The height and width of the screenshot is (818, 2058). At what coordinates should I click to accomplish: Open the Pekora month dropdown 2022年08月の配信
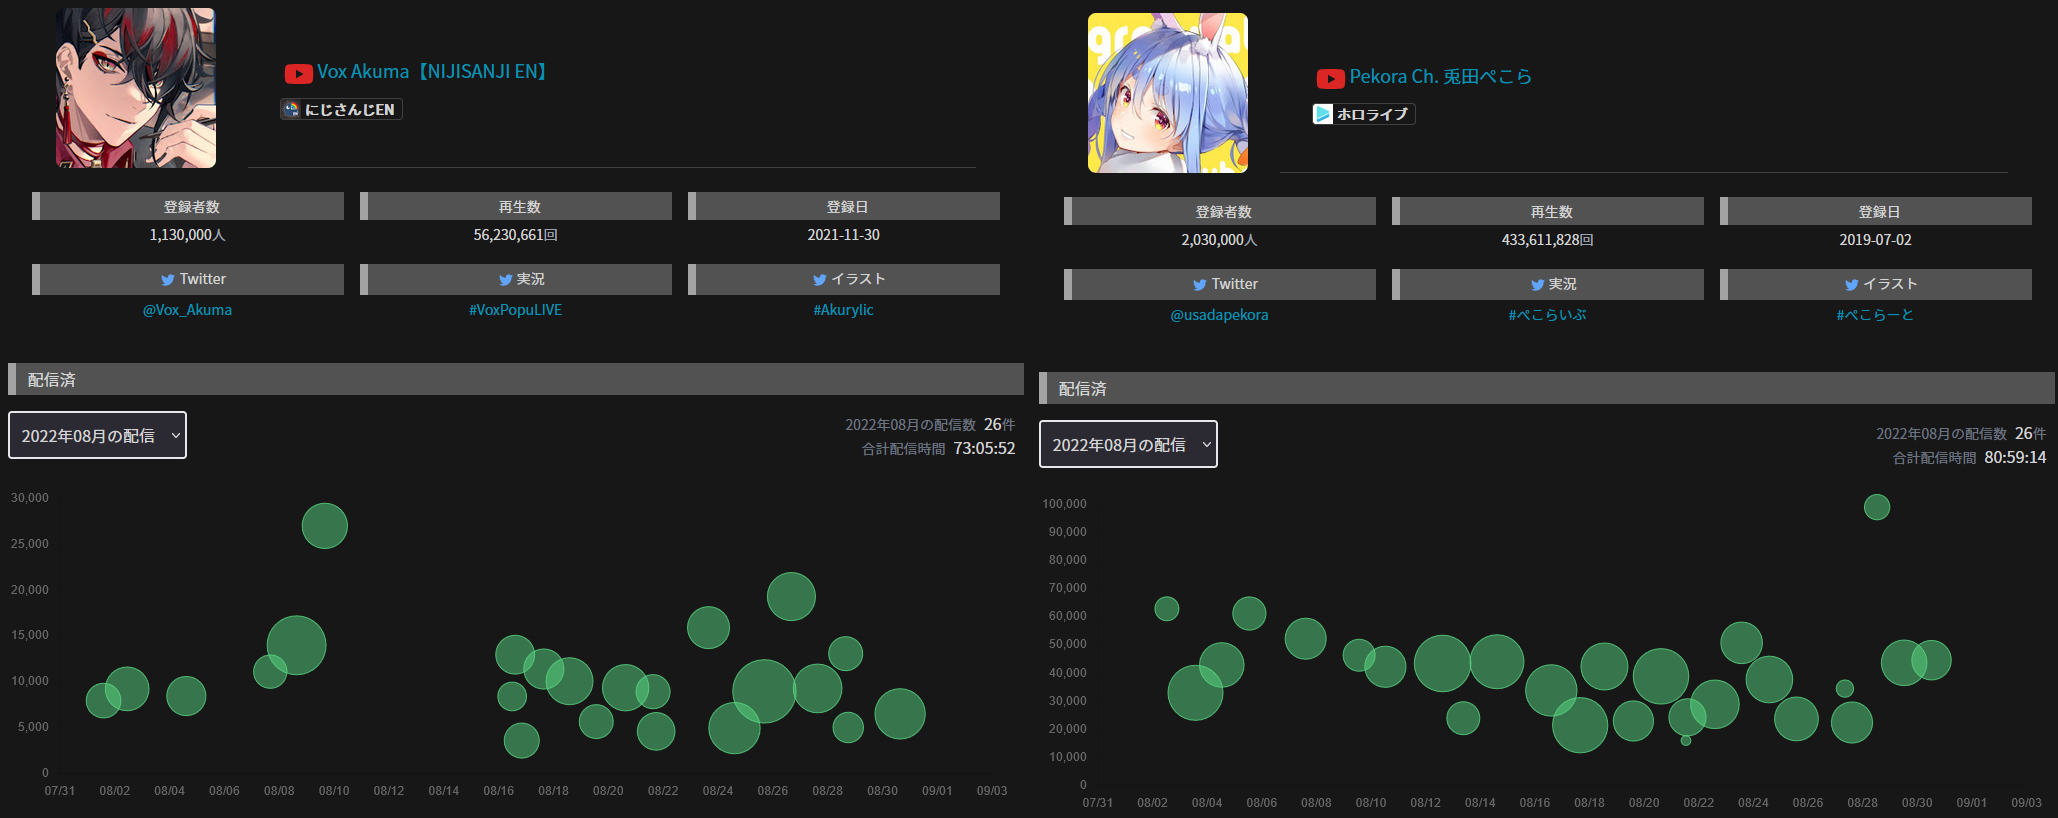(x=1128, y=444)
